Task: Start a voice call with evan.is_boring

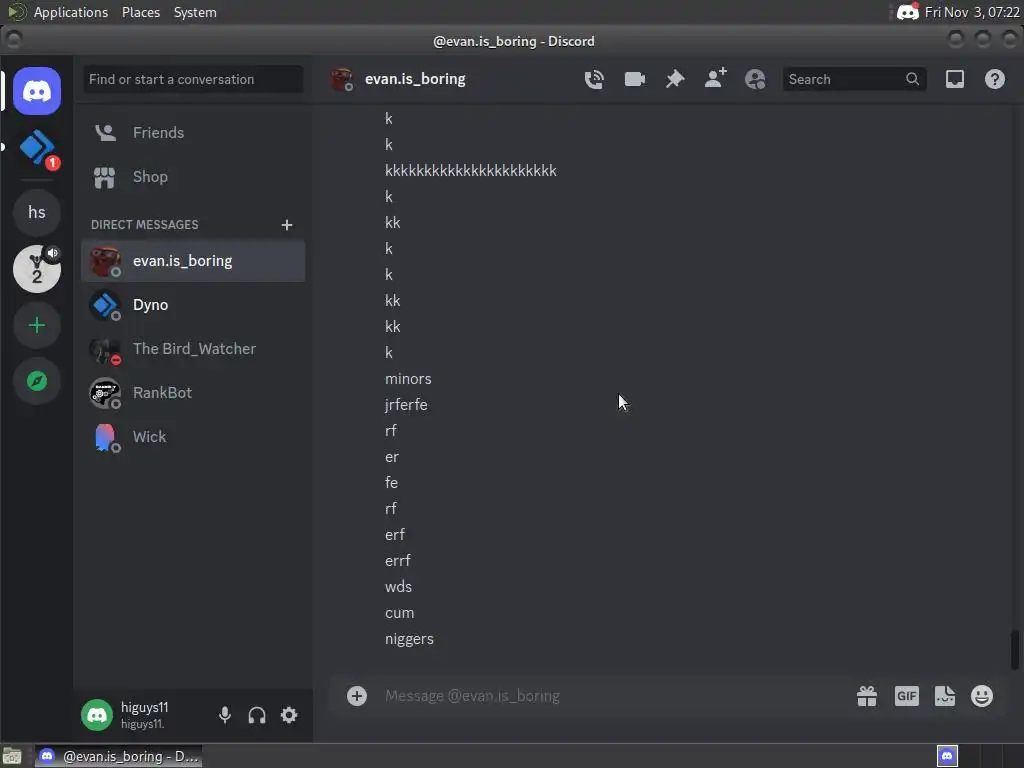Action: tap(594, 79)
